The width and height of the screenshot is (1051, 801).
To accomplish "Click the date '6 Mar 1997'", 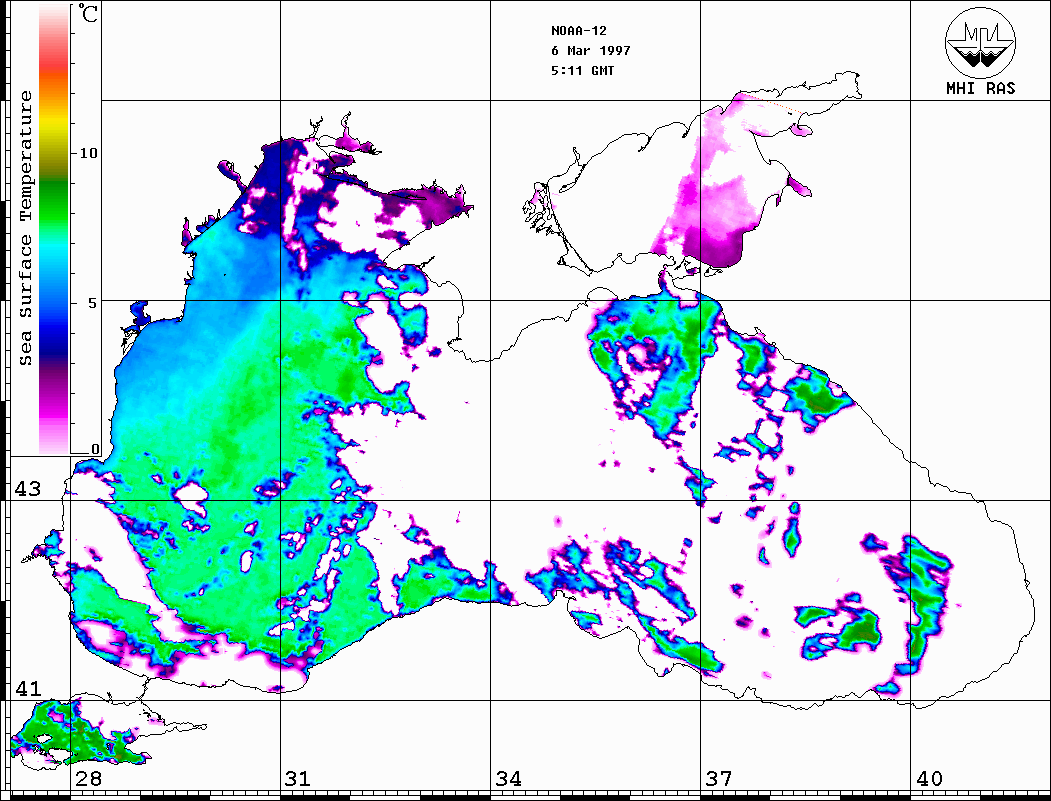I will pos(591,51).
